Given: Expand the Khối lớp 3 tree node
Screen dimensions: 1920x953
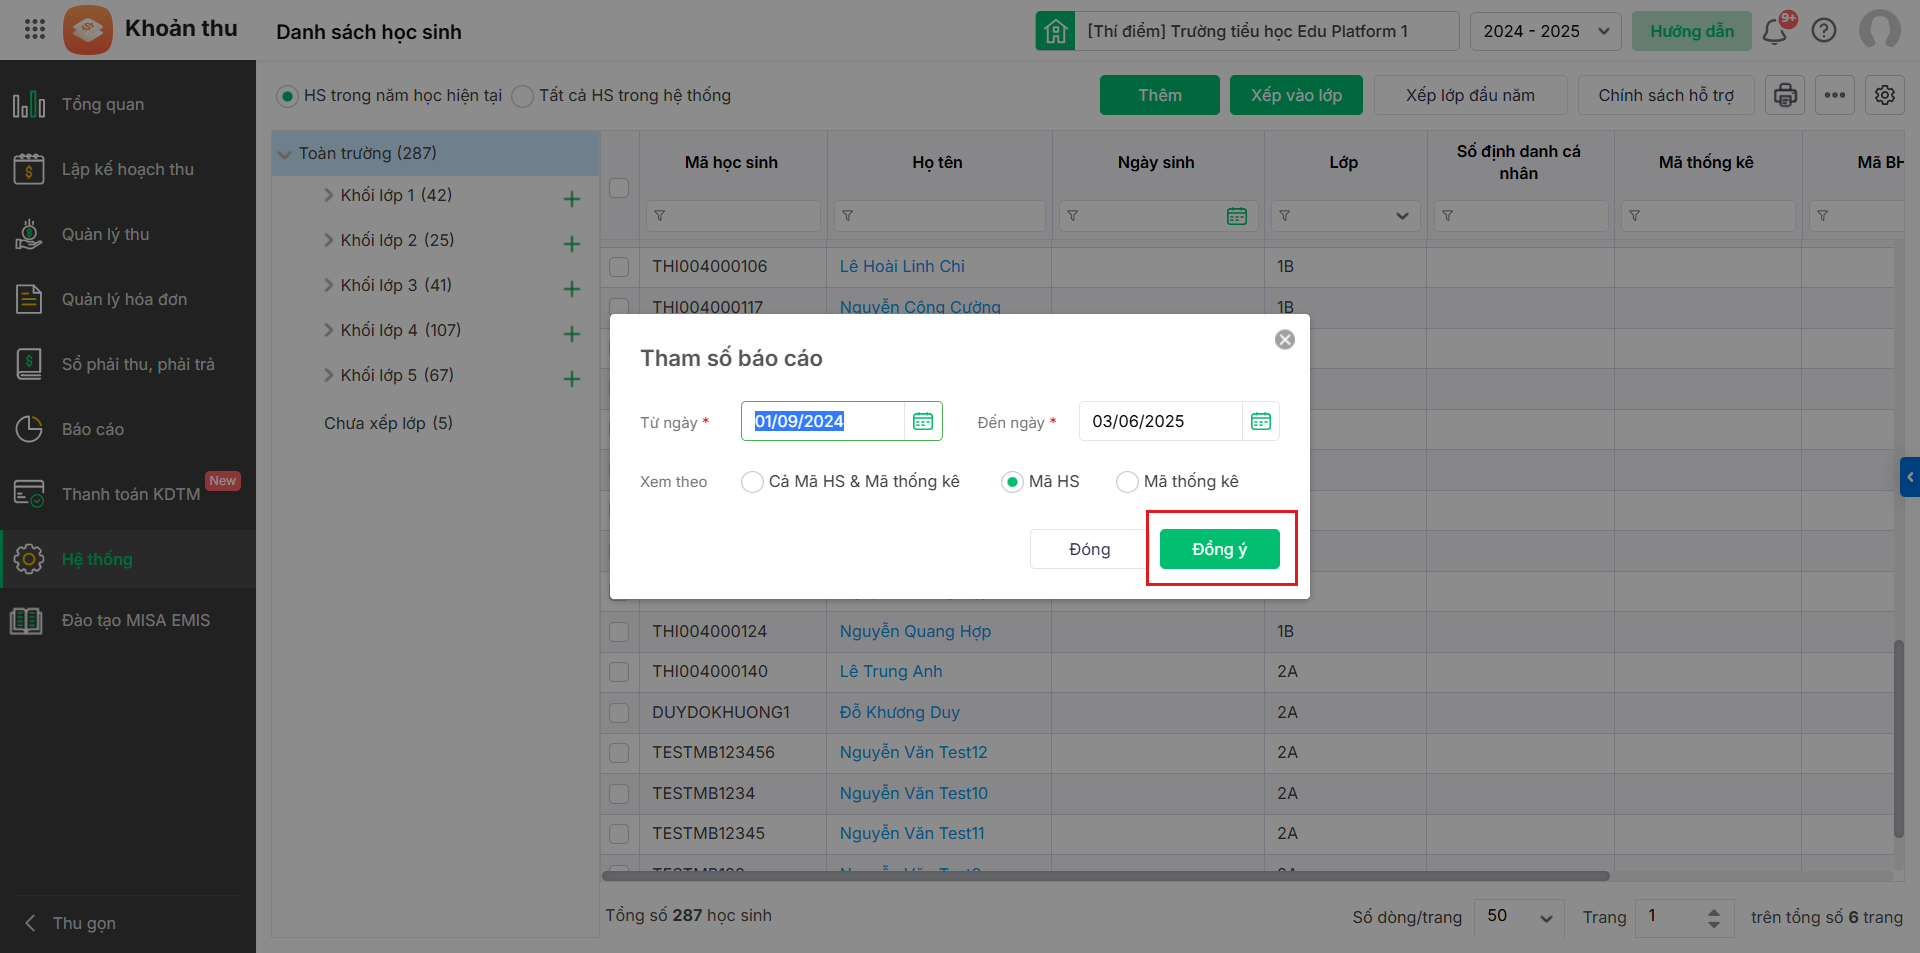Looking at the screenshot, I should click(x=329, y=285).
